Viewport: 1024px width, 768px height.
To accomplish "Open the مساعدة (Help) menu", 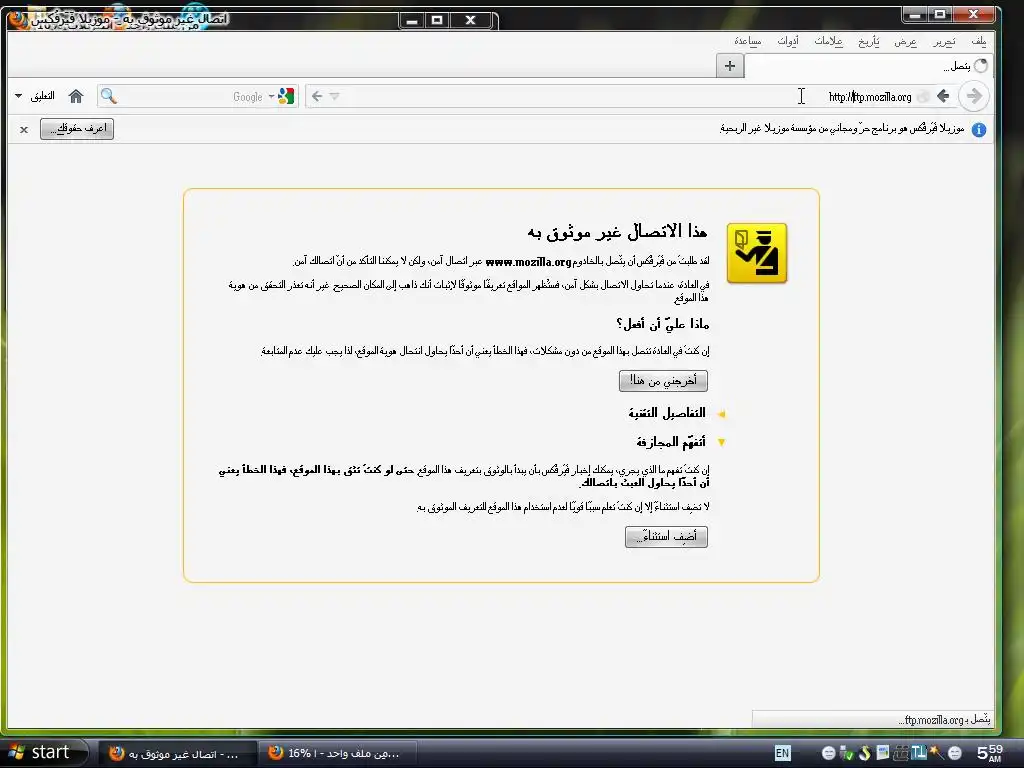I will (x=748, y=41).
